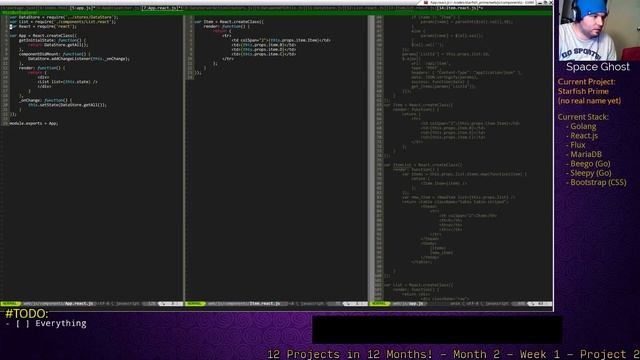Click var Item = React.createClass in middle pane
Viewport: 640px width, 360px height.
(x=229, y=22)
